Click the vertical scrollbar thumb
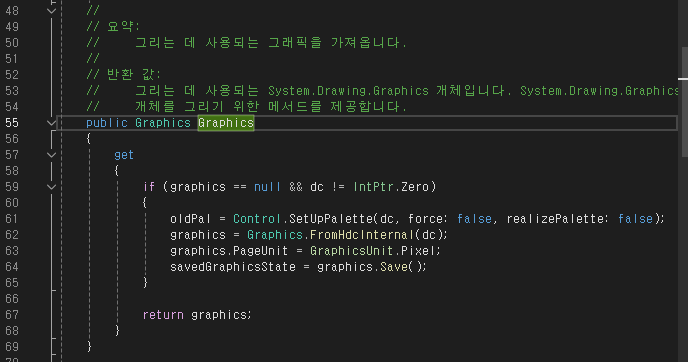Image resolution: width=688 pixels, height=362 pixels. pyautogui.click(x=684, y=102)
